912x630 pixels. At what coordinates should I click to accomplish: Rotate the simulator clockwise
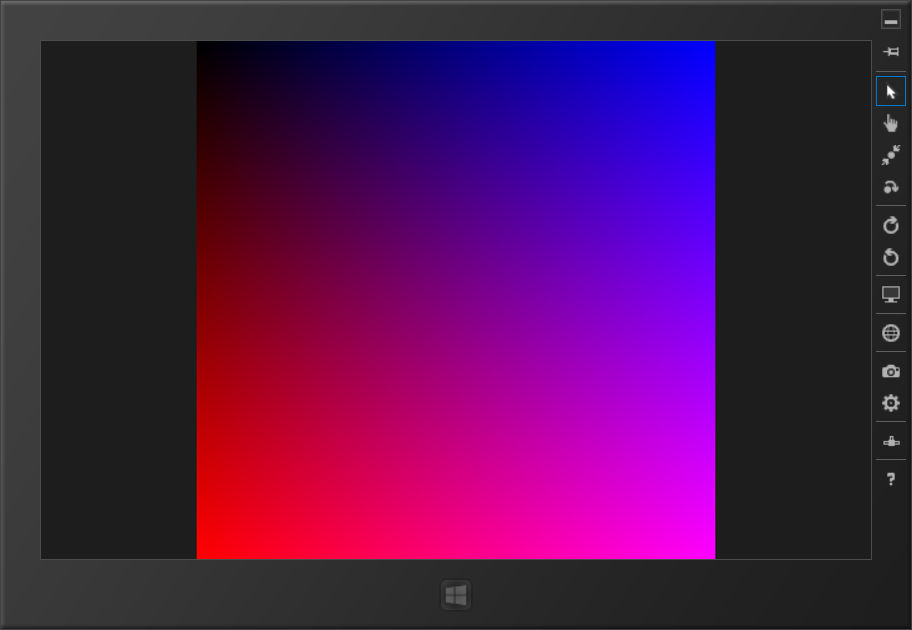(890, 225)
